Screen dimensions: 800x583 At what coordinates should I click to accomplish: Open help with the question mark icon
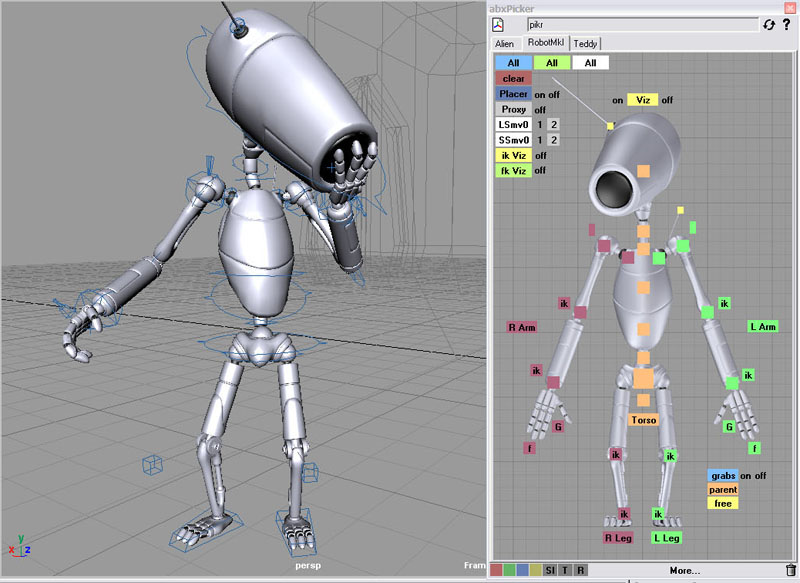[x=786, y=25]
